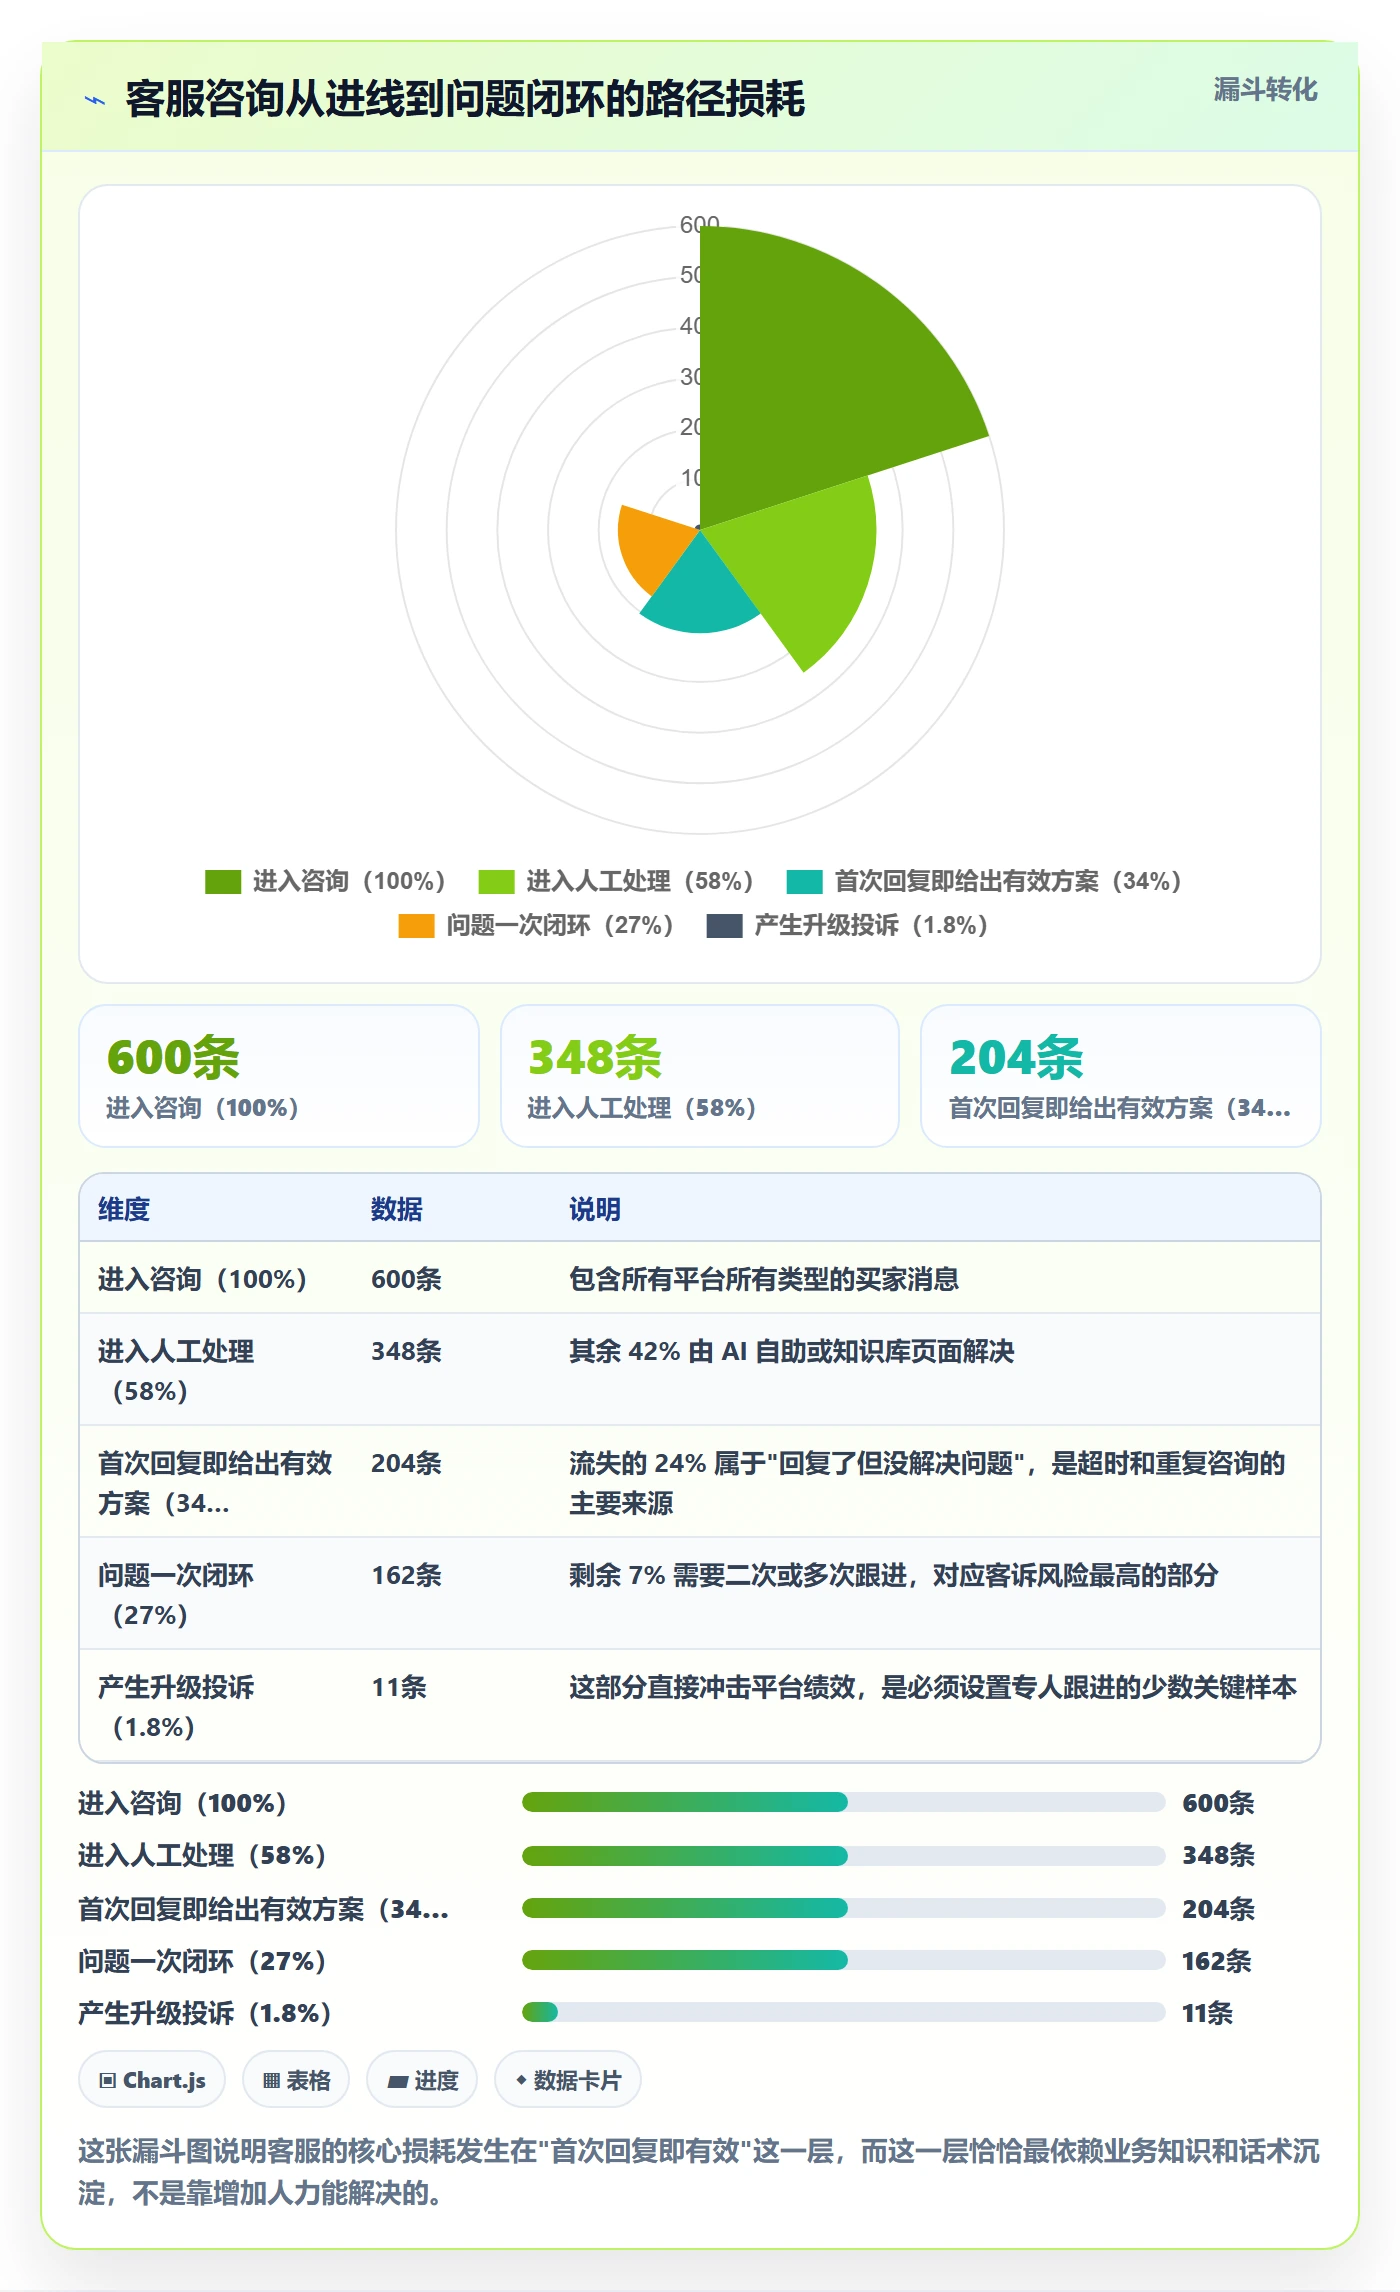1400x2292 pixels.
Task: Click the 剩余 7% 需要二次或多次跟进 description
Action: [894, 1575]
